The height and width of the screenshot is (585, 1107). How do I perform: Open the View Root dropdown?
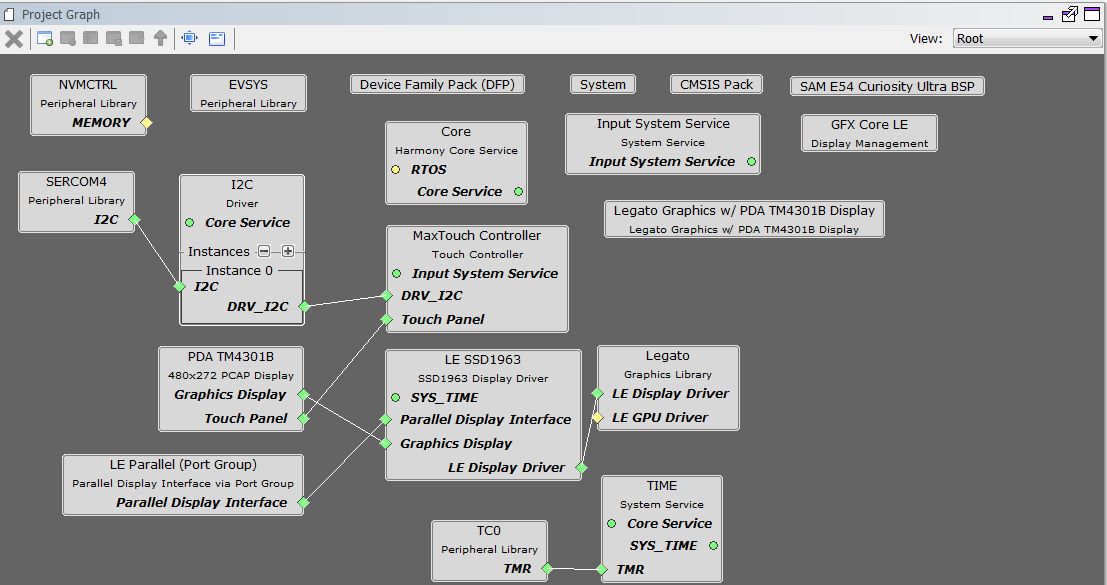point(1027,39)
